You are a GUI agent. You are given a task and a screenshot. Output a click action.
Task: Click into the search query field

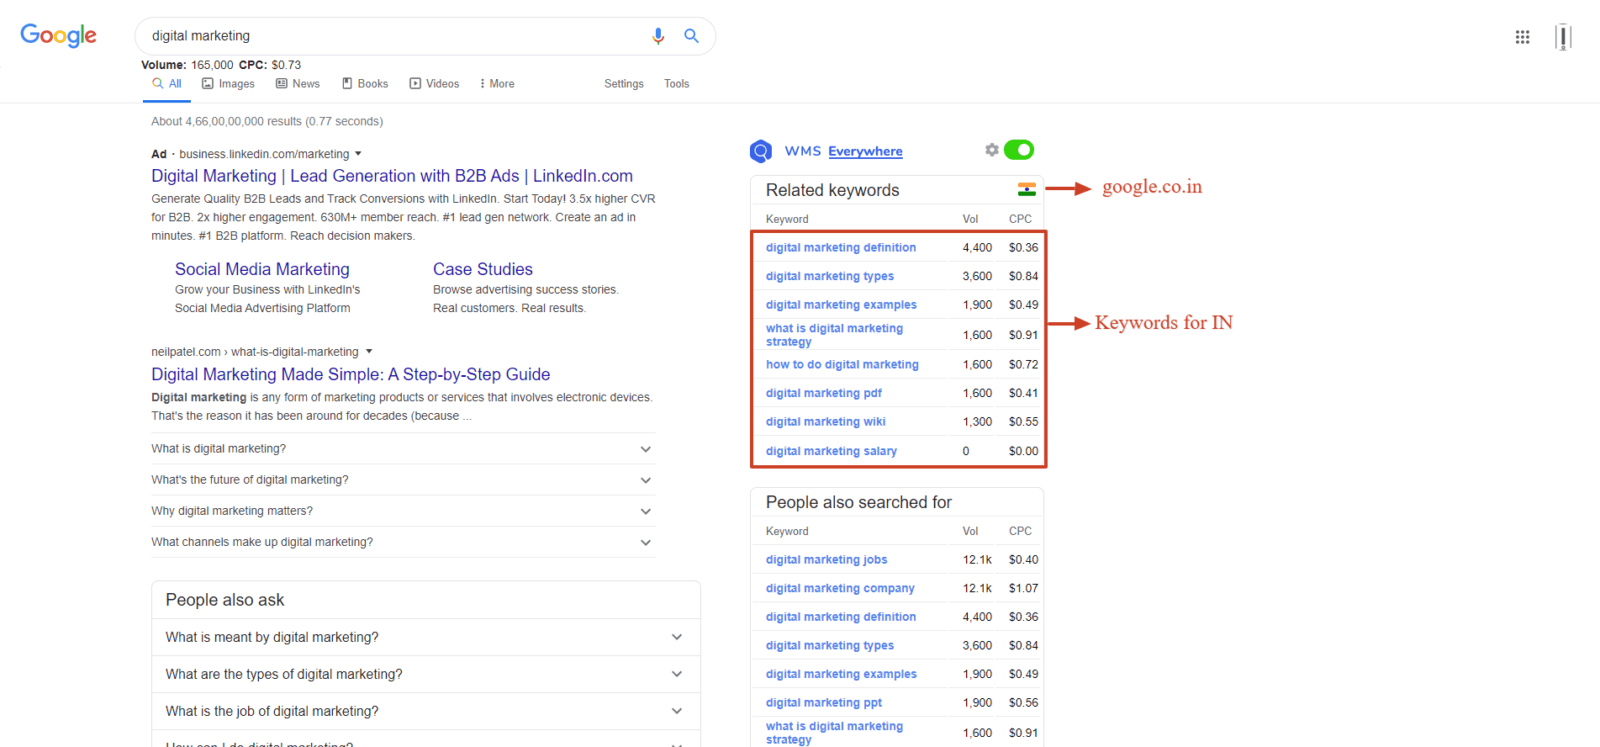pyautogui.click(x=390, y=36)
